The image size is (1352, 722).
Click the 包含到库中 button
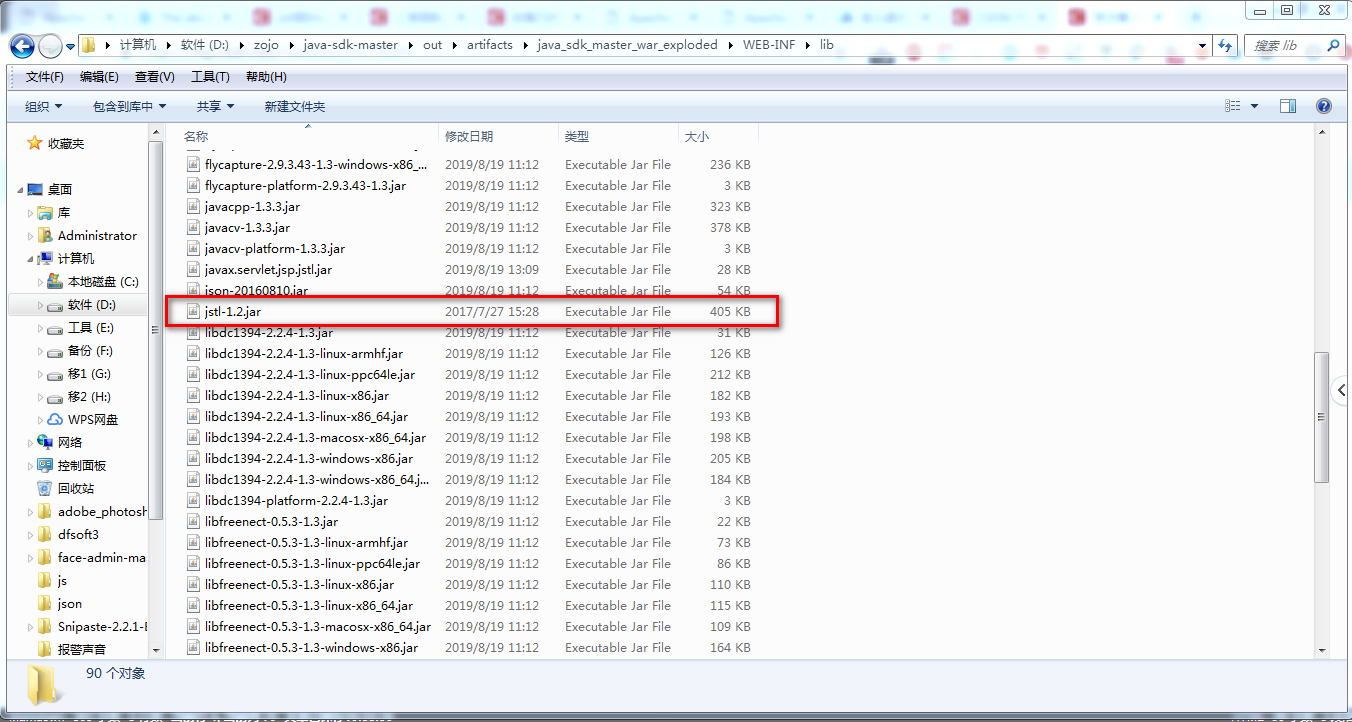124,106
